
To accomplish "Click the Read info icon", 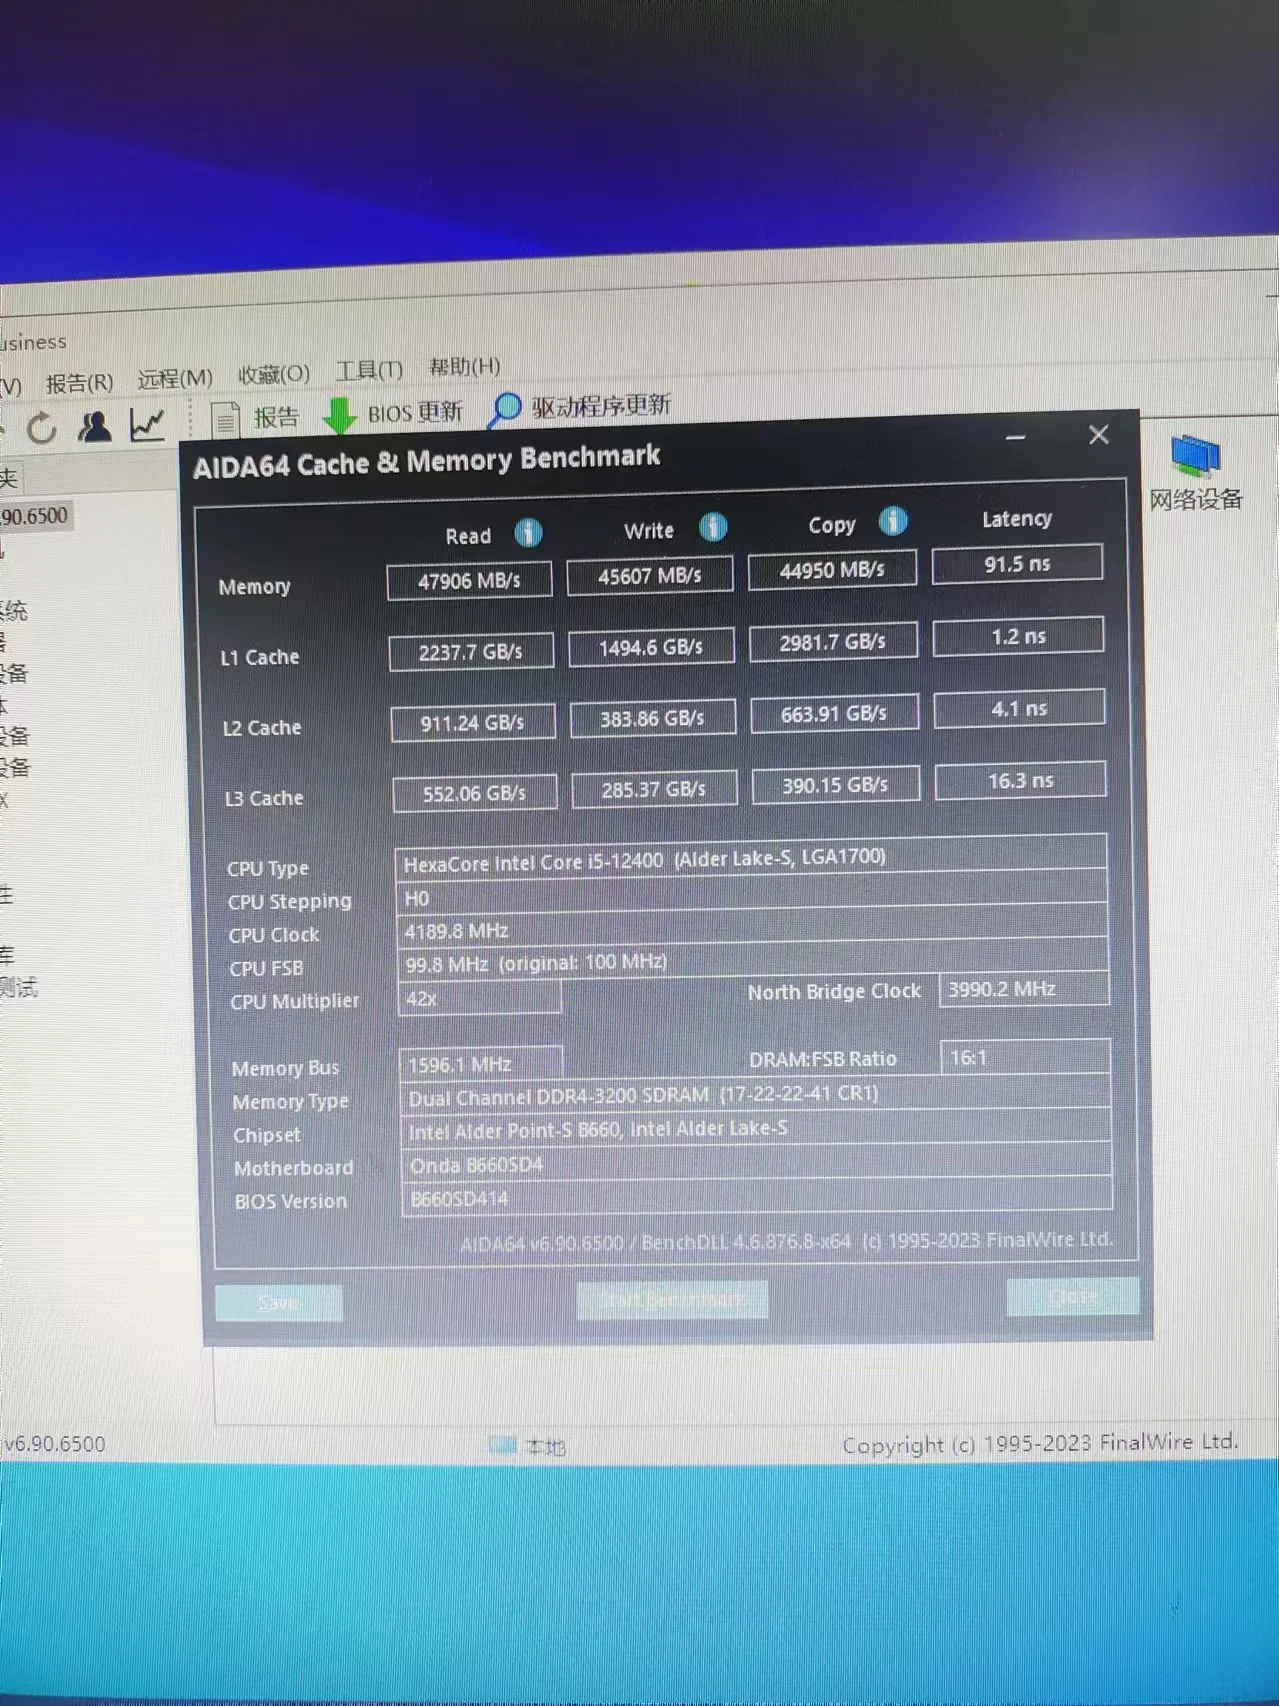I will click(x=528, y=532).
